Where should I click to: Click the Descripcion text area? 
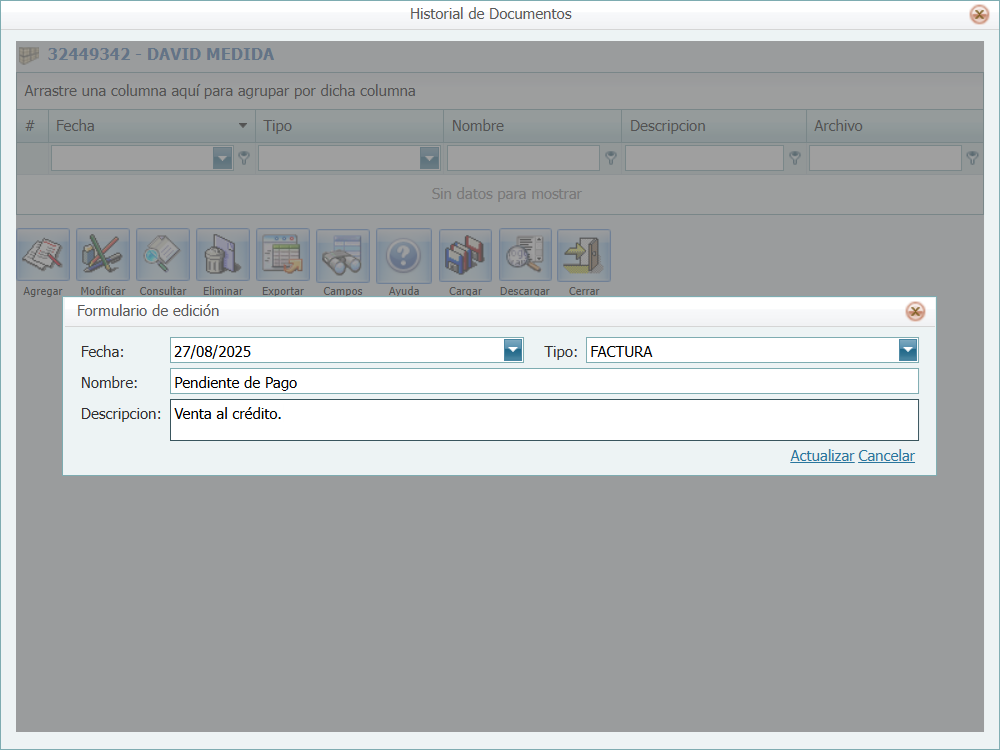(x=544, y=420)
